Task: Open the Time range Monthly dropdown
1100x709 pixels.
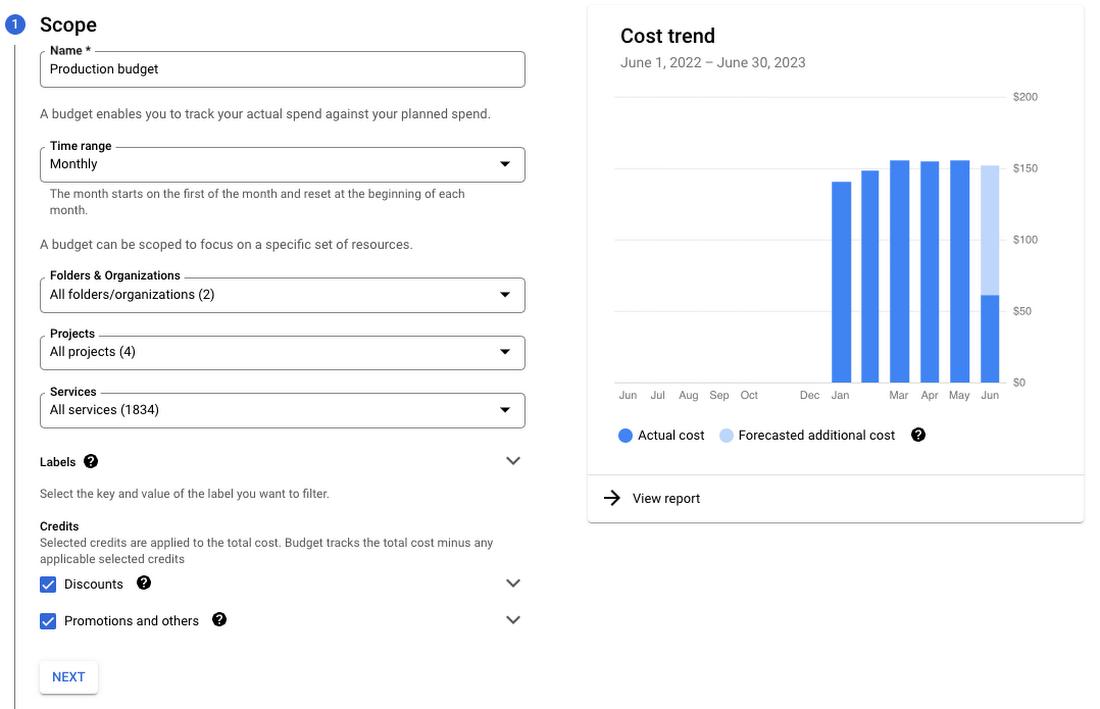Action: click(x=282, y=165)
